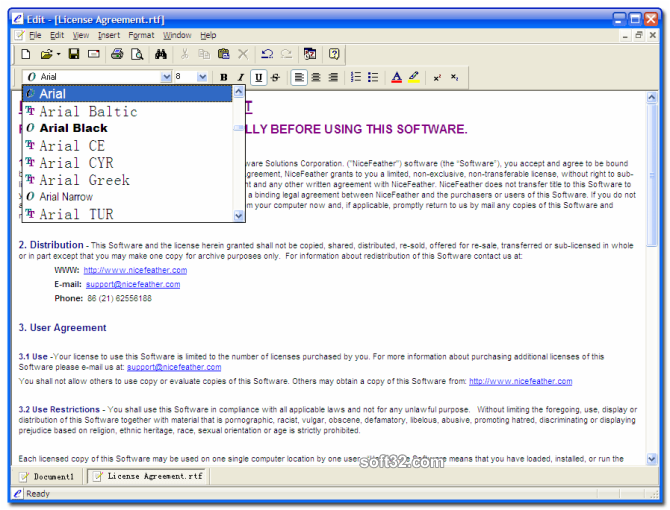The height and width of the screenshot is (510, 670).
Task: Click font list scroll down arrow
Action: coord(238,216)
